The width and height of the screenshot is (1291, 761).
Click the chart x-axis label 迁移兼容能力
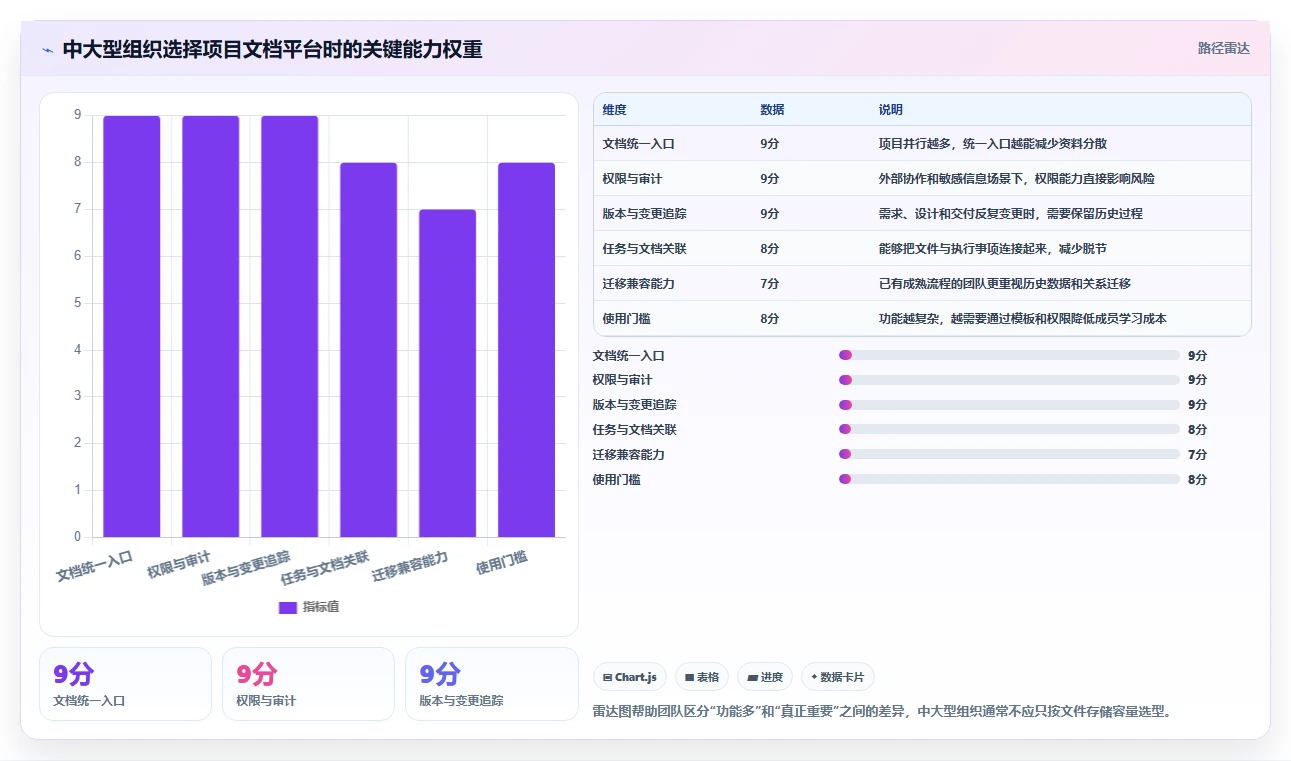(410, 567)
